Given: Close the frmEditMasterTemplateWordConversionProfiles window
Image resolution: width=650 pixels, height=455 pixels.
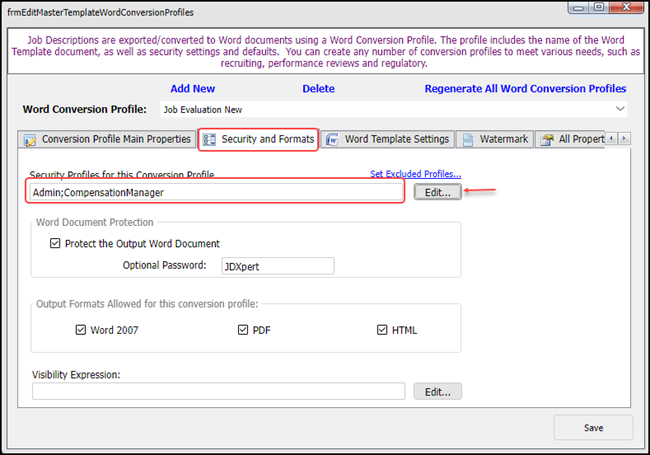Looking at the screenshot, I should (626, 7).
